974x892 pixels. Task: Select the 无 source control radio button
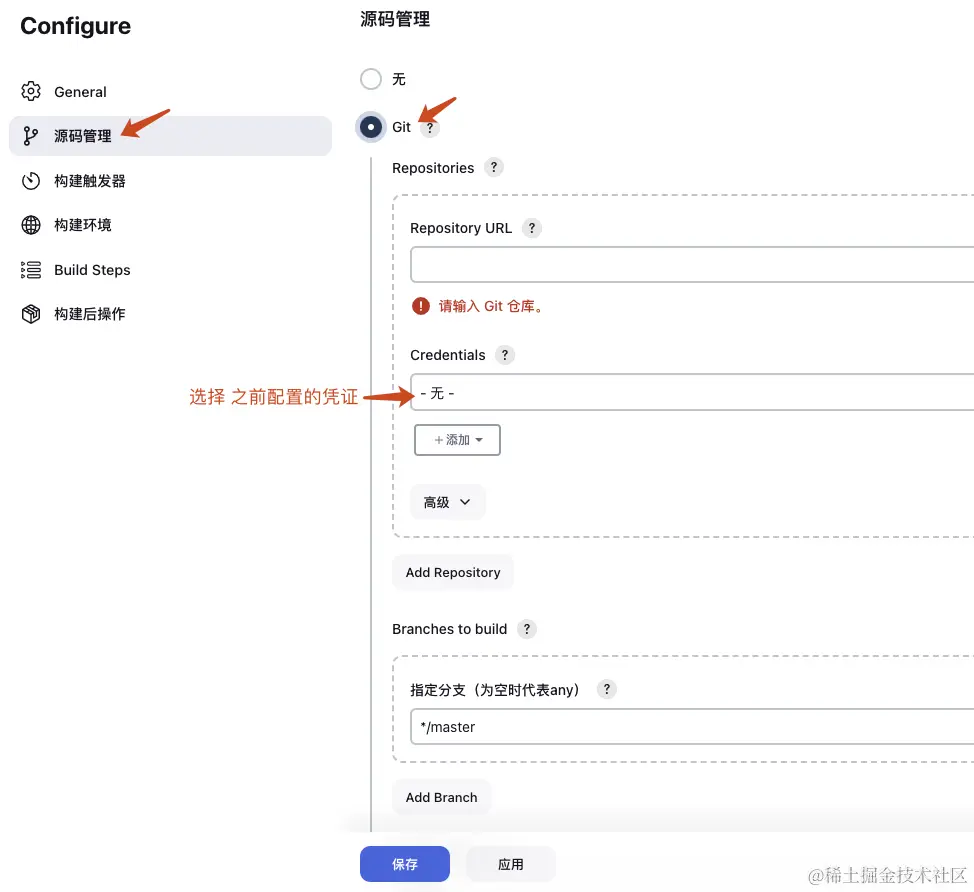click(x=371, y=79)
